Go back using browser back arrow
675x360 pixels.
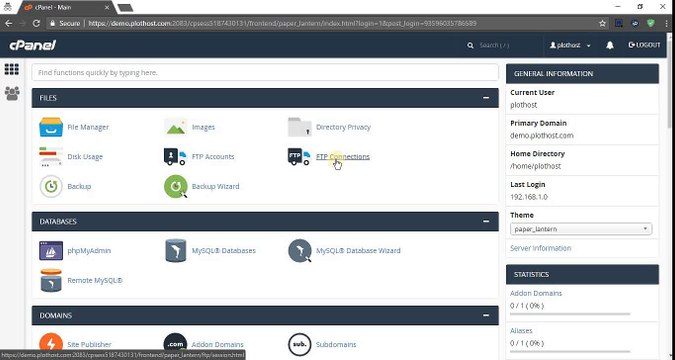click(9, 23)
